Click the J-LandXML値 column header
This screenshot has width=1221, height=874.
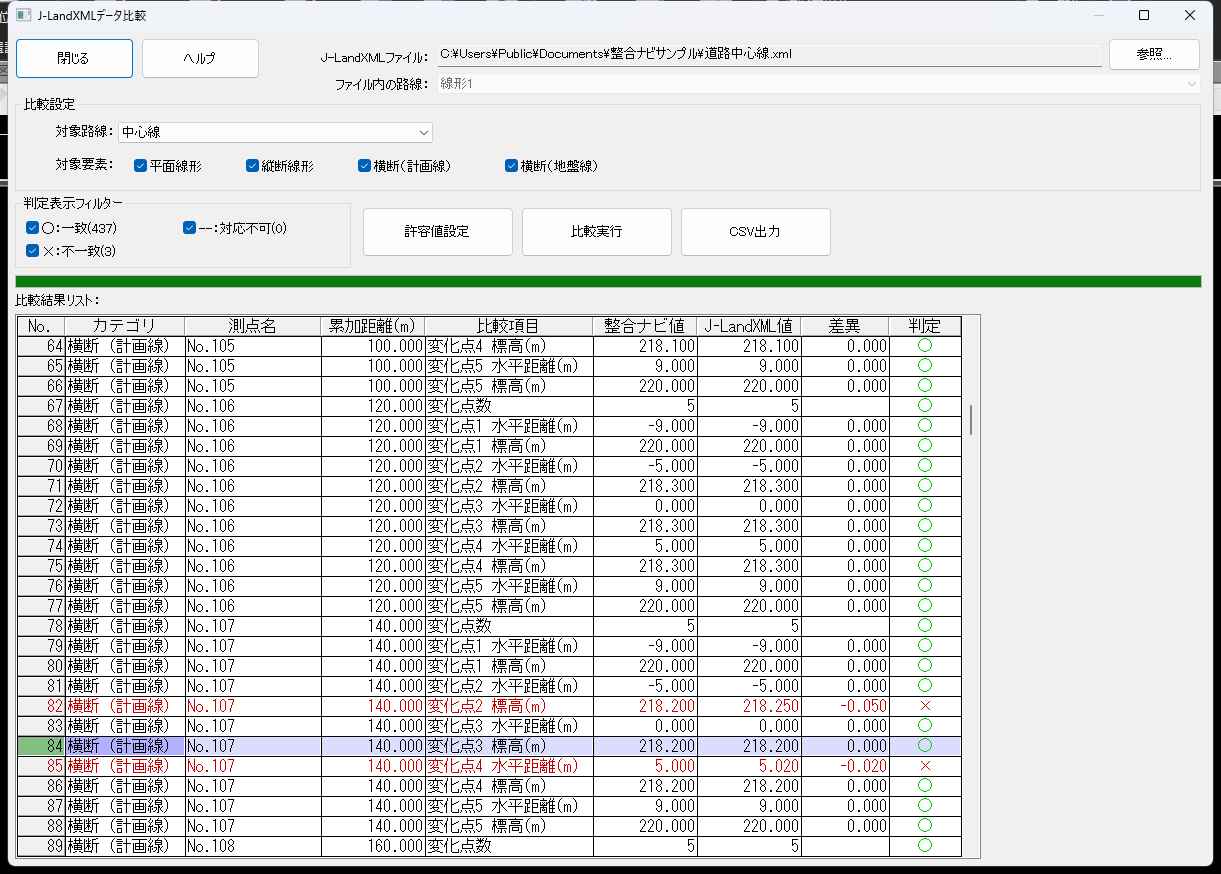pyautogui.click(x=749, y=326)
